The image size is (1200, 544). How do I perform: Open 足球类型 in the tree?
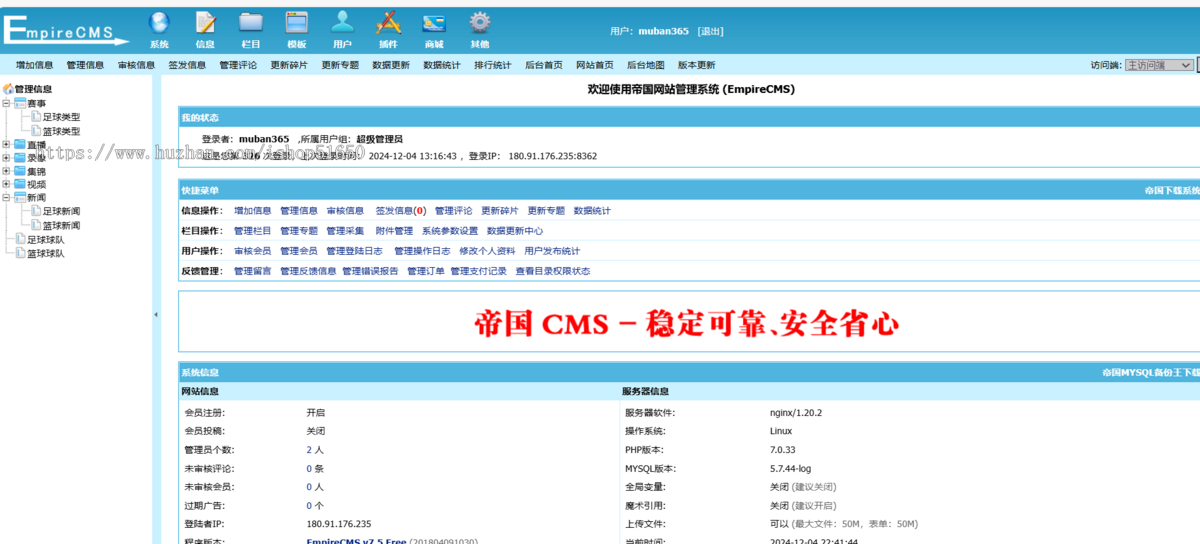coord(61,117)
